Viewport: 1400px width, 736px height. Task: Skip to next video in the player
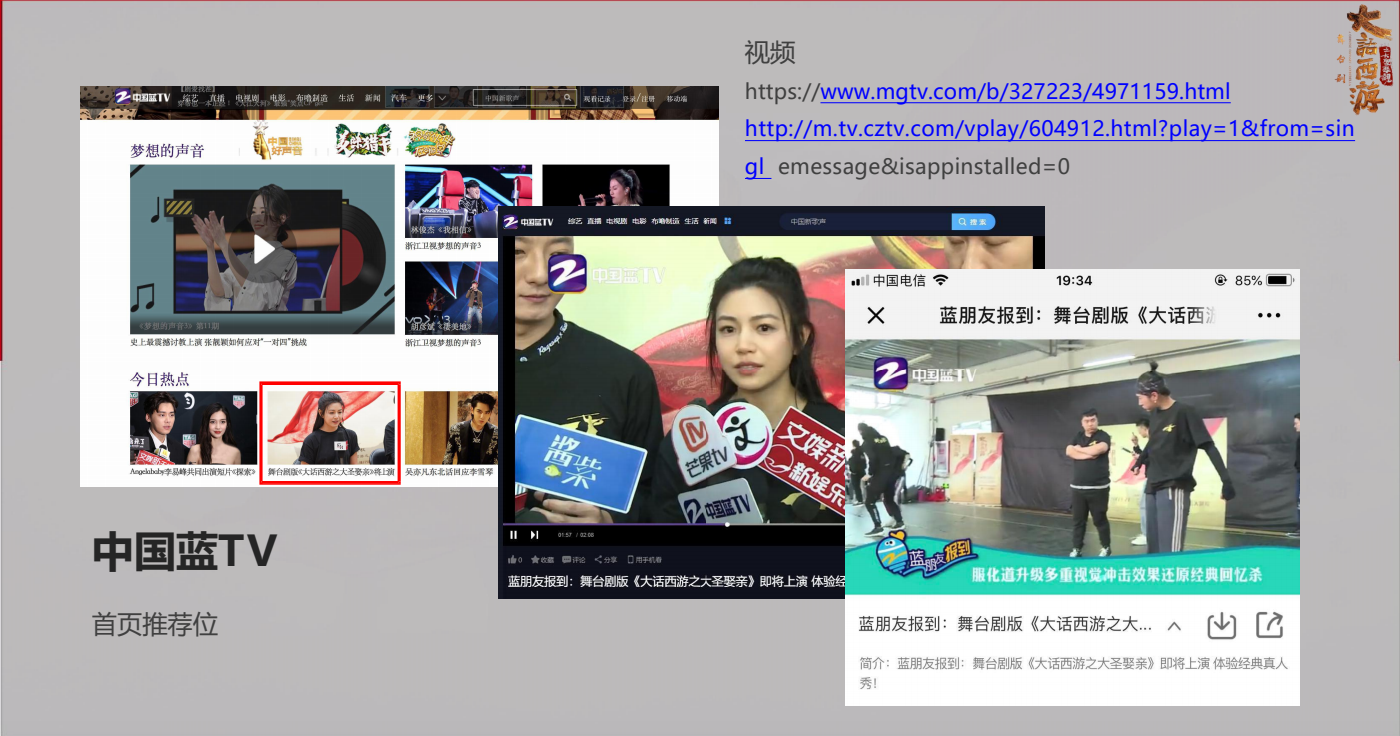pyautogui.click(x=534, y=535)
